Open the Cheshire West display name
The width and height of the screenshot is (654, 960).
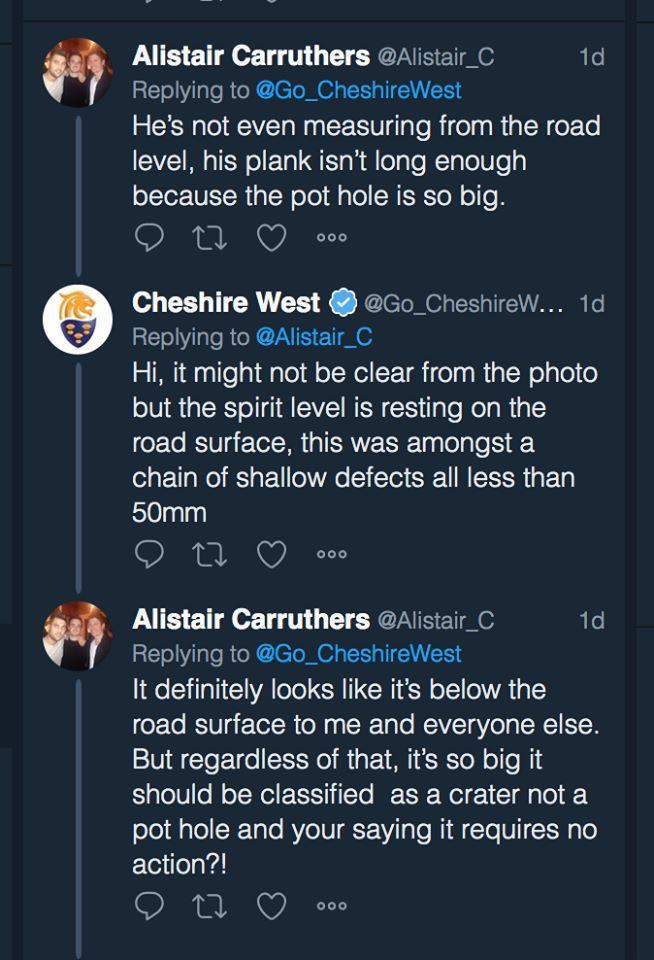tap(226, 302)
